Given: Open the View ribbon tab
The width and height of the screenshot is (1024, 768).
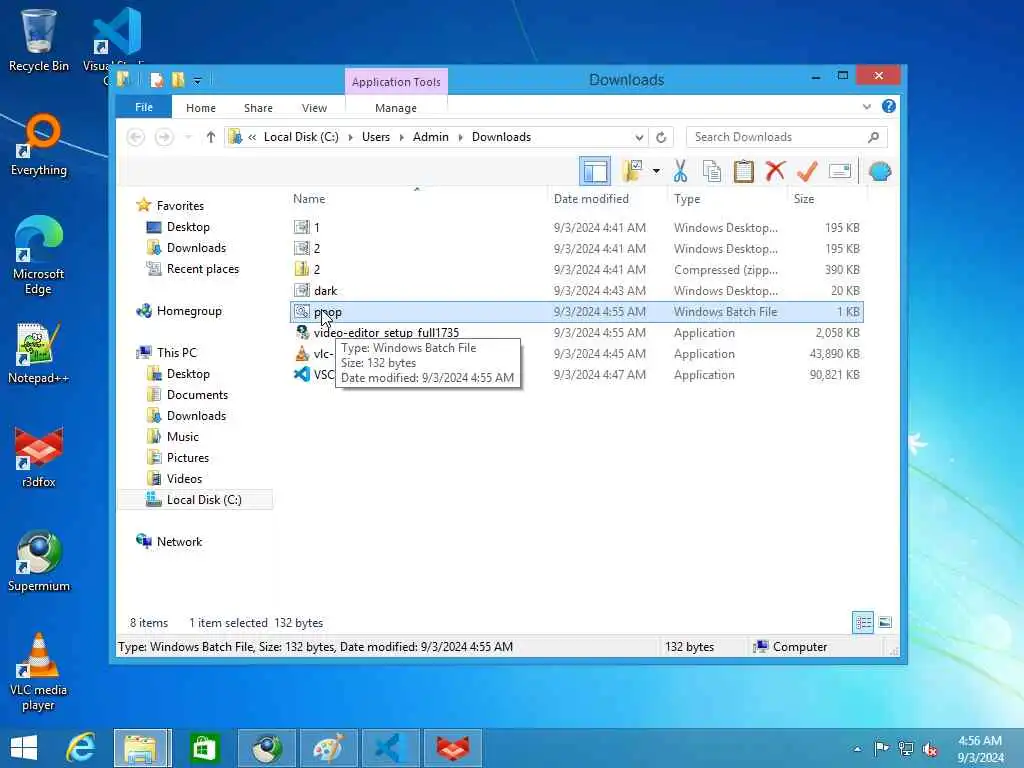Looking at the screenshot, I should click(314, 108).
